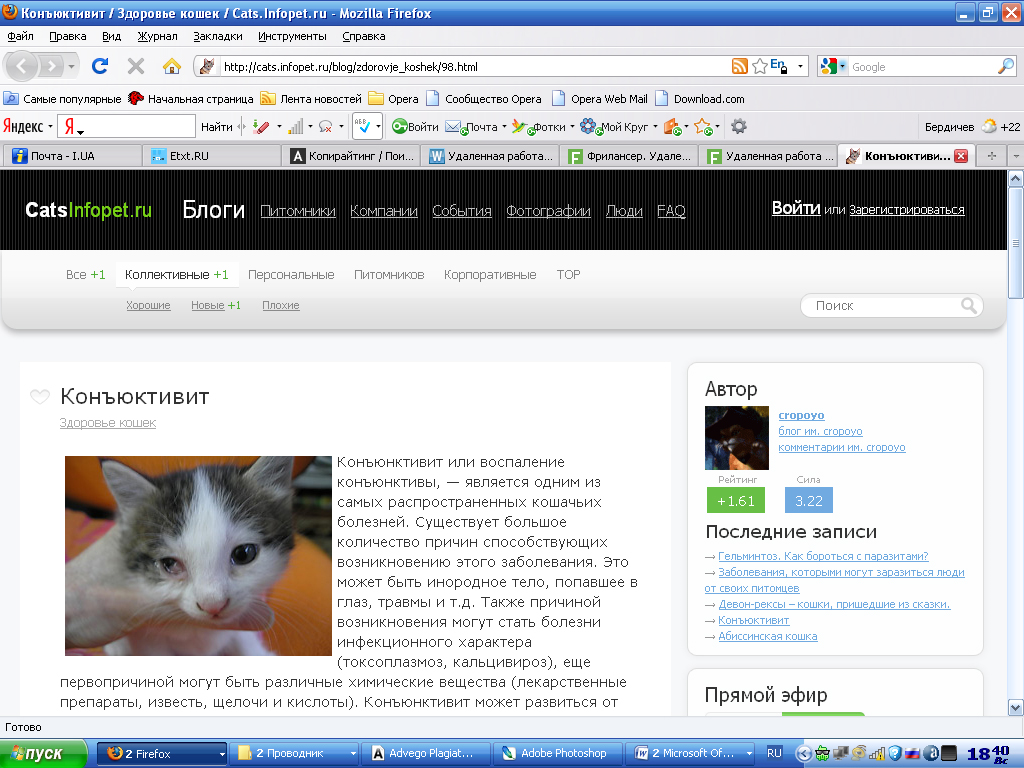Click the kitten article photo
The image size is (1024, 768).
click(198, 556)
